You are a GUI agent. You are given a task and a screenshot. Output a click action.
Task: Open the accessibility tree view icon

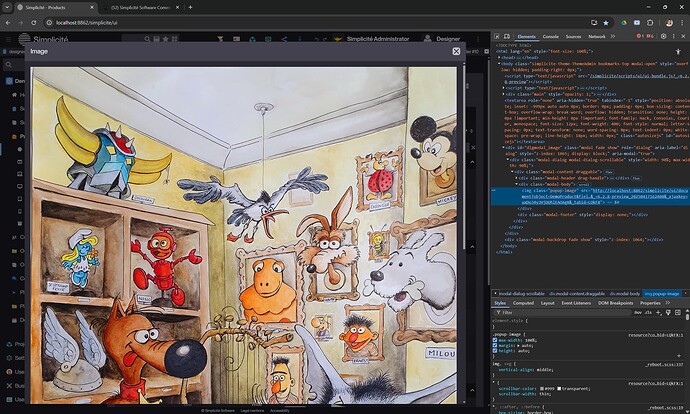tap(678, 52)
